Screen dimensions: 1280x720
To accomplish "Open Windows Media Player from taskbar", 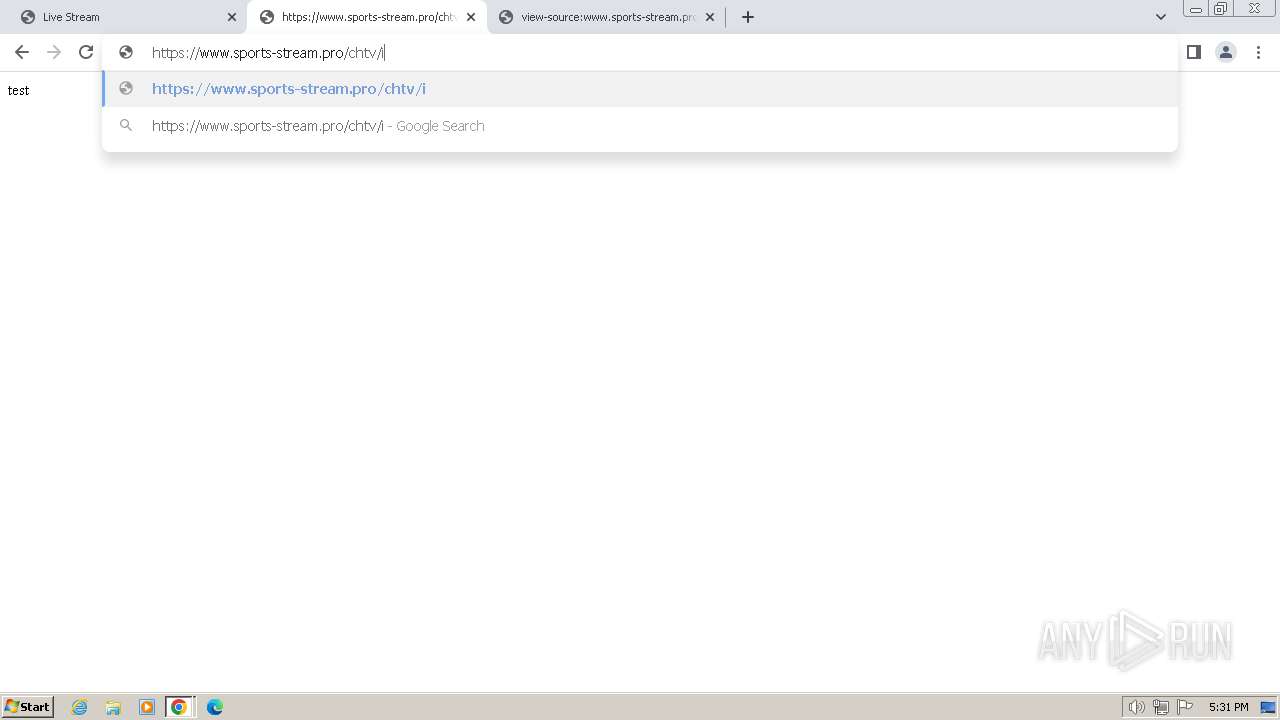I will 147,707.
